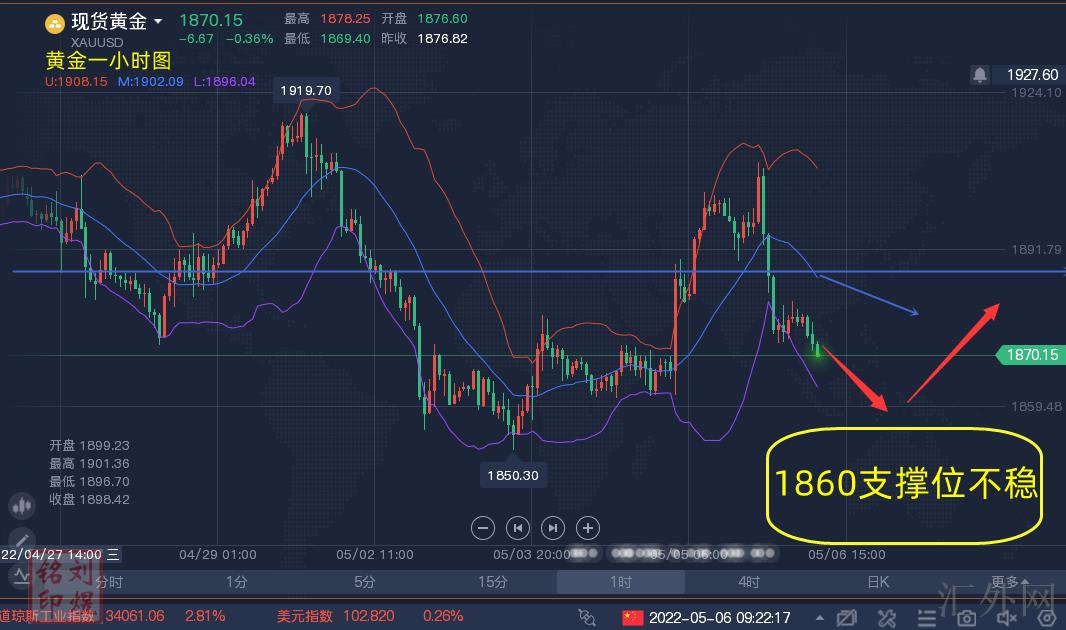
Task: Skip to next bar on chart
Action: 553,527
